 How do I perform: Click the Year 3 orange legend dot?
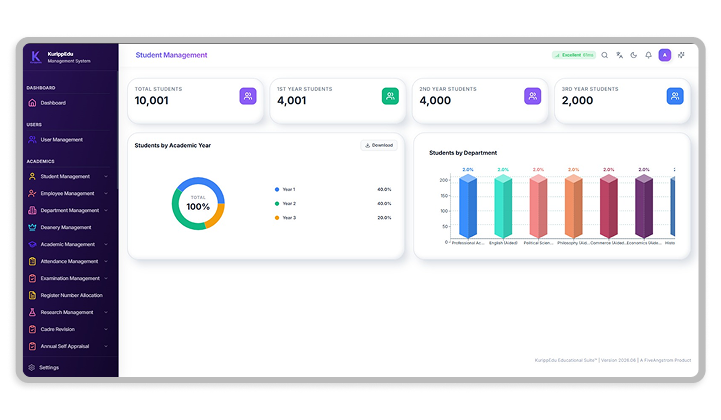(x=277, y=218)
